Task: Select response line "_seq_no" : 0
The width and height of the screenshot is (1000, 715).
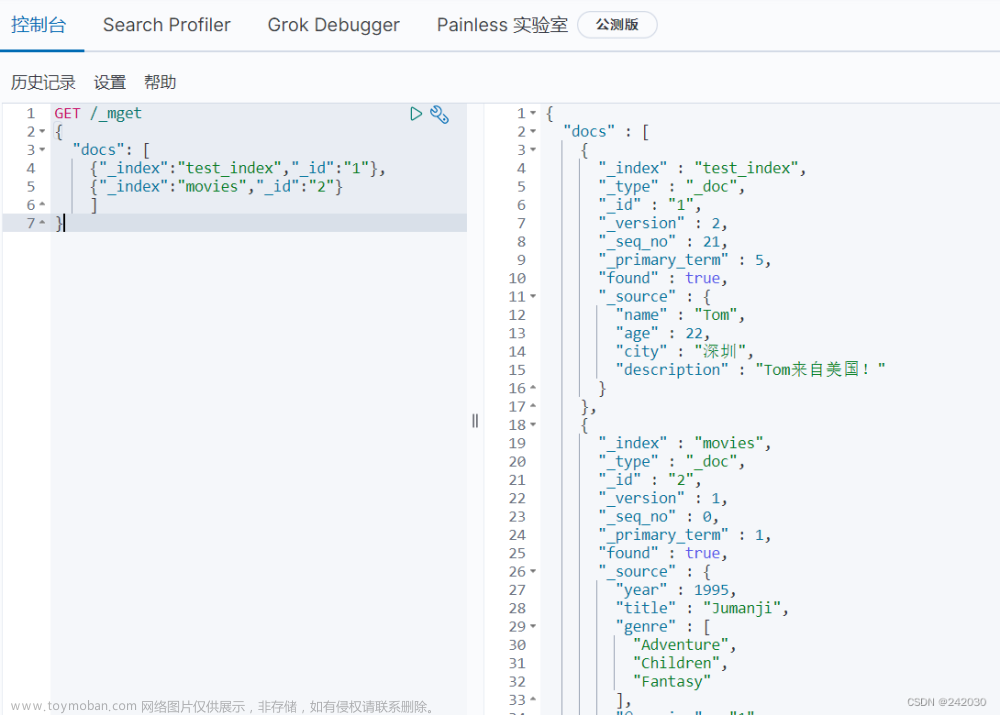Action: click(x=659, y=517)
